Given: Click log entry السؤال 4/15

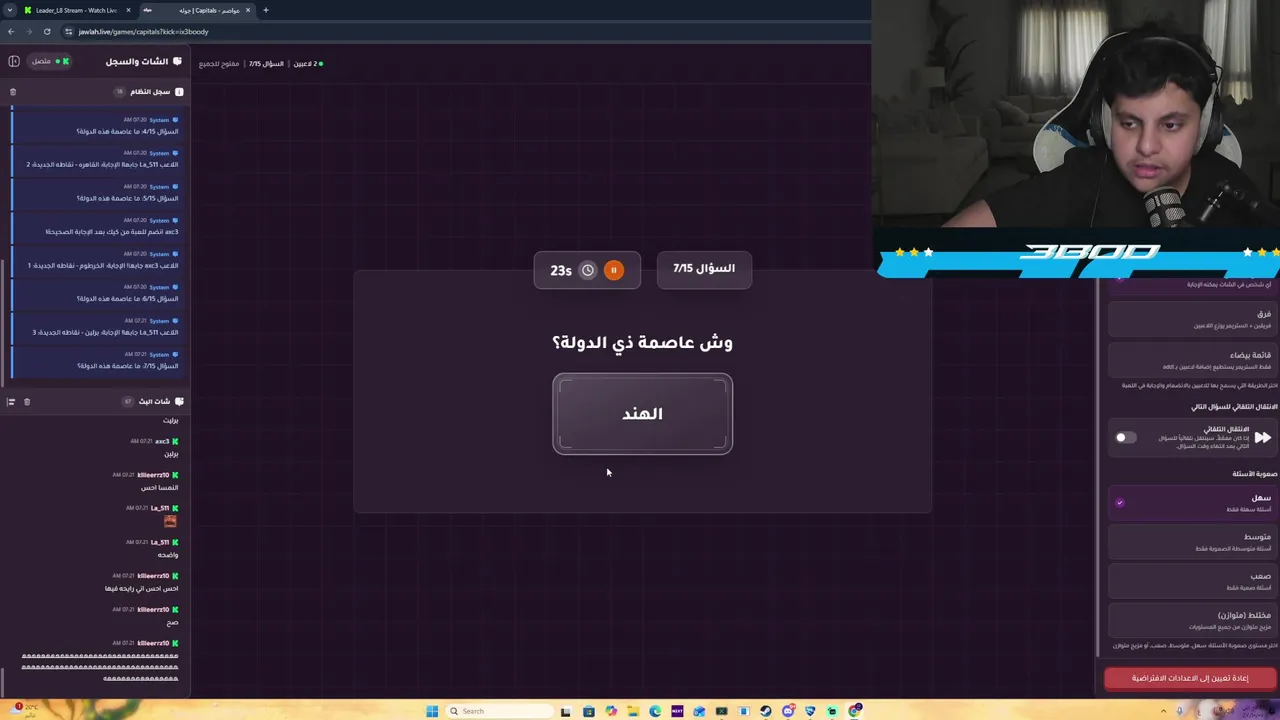Looking at the screenshot, I should point(97,126).
